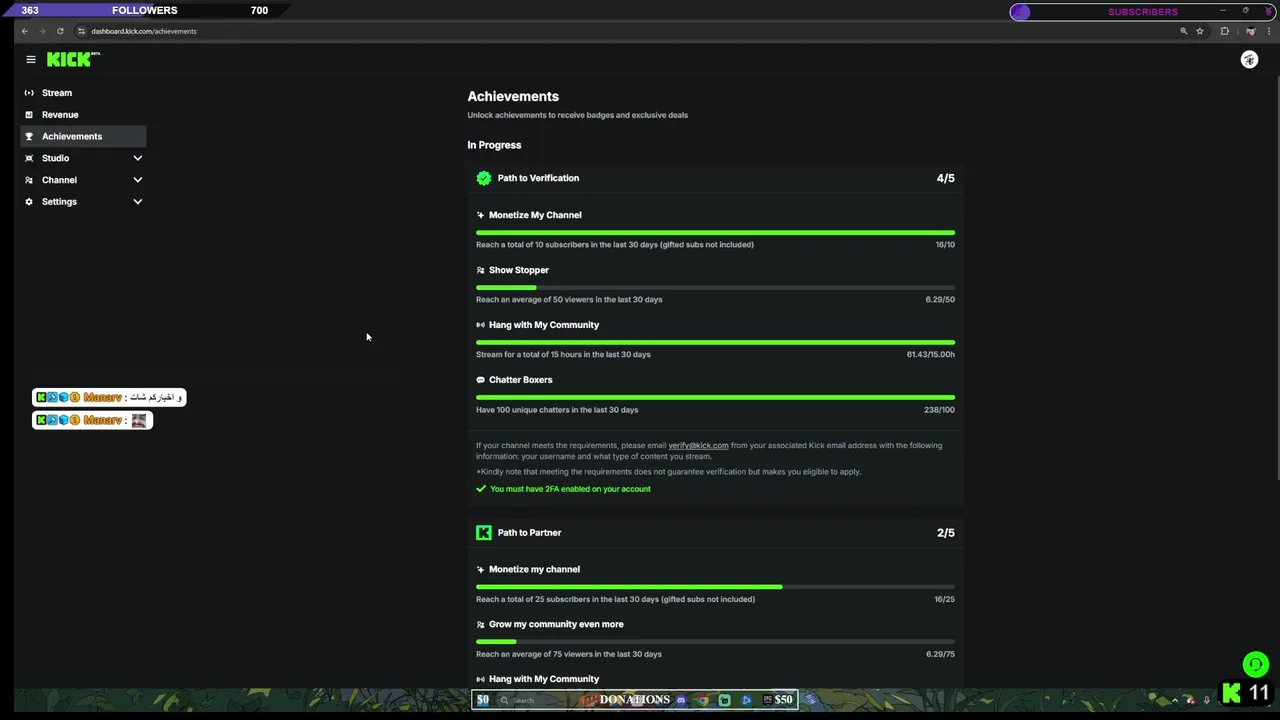The height and width of the screenshot is (720, 1280).
Task: Click the Settings gear icon
Action: 29,202
